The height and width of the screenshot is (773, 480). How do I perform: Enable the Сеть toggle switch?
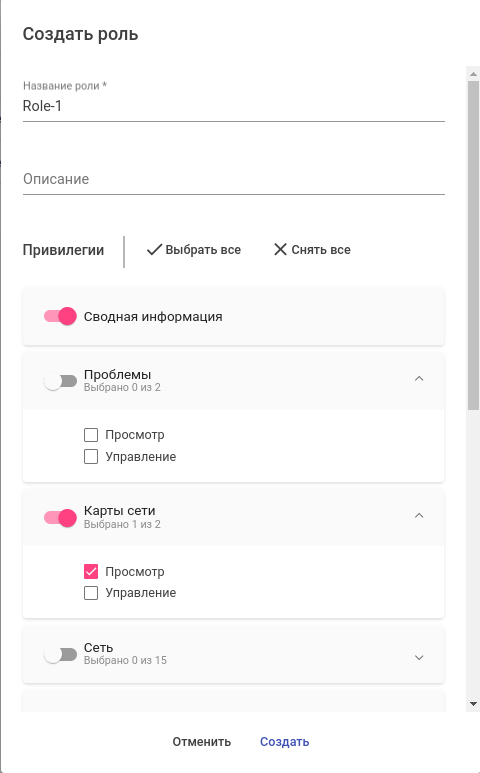tap(60, 655)
